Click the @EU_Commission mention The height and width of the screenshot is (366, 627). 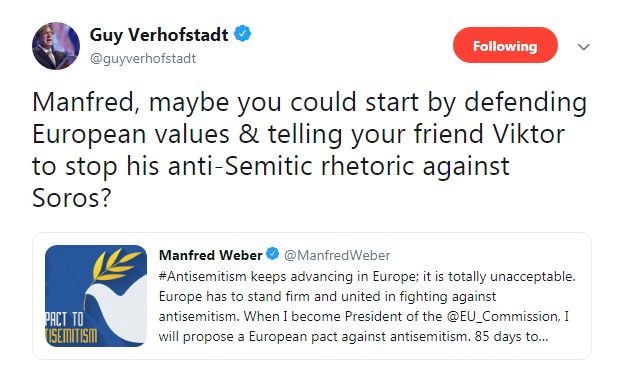[x=502, y=316]
